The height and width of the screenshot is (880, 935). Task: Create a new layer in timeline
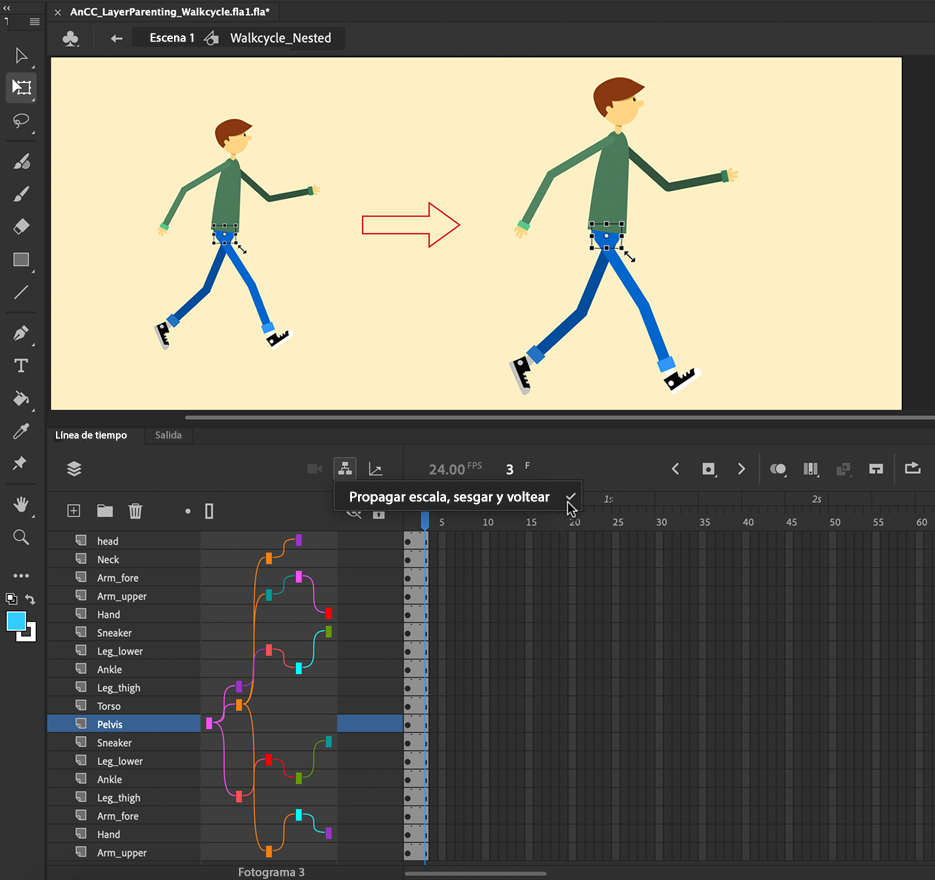(73, 511)
